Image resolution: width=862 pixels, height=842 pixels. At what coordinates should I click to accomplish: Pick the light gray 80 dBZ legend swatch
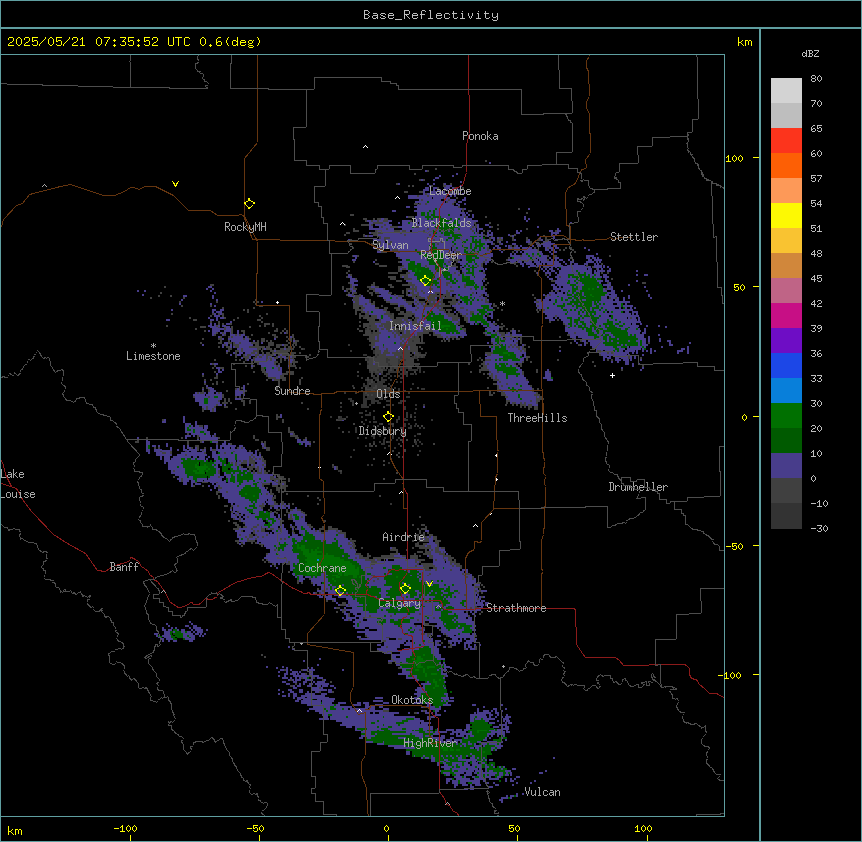point(786,91)
